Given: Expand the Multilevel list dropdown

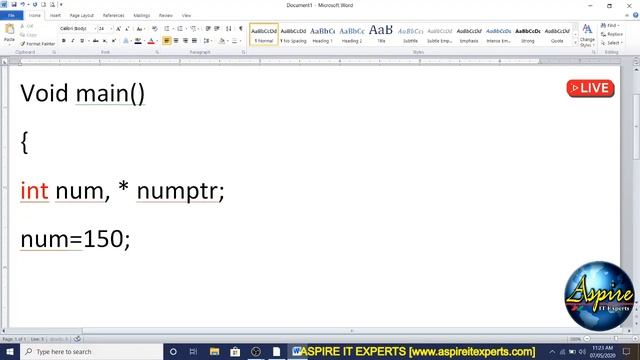Looking at the screenshot, I should coord(199,29).
